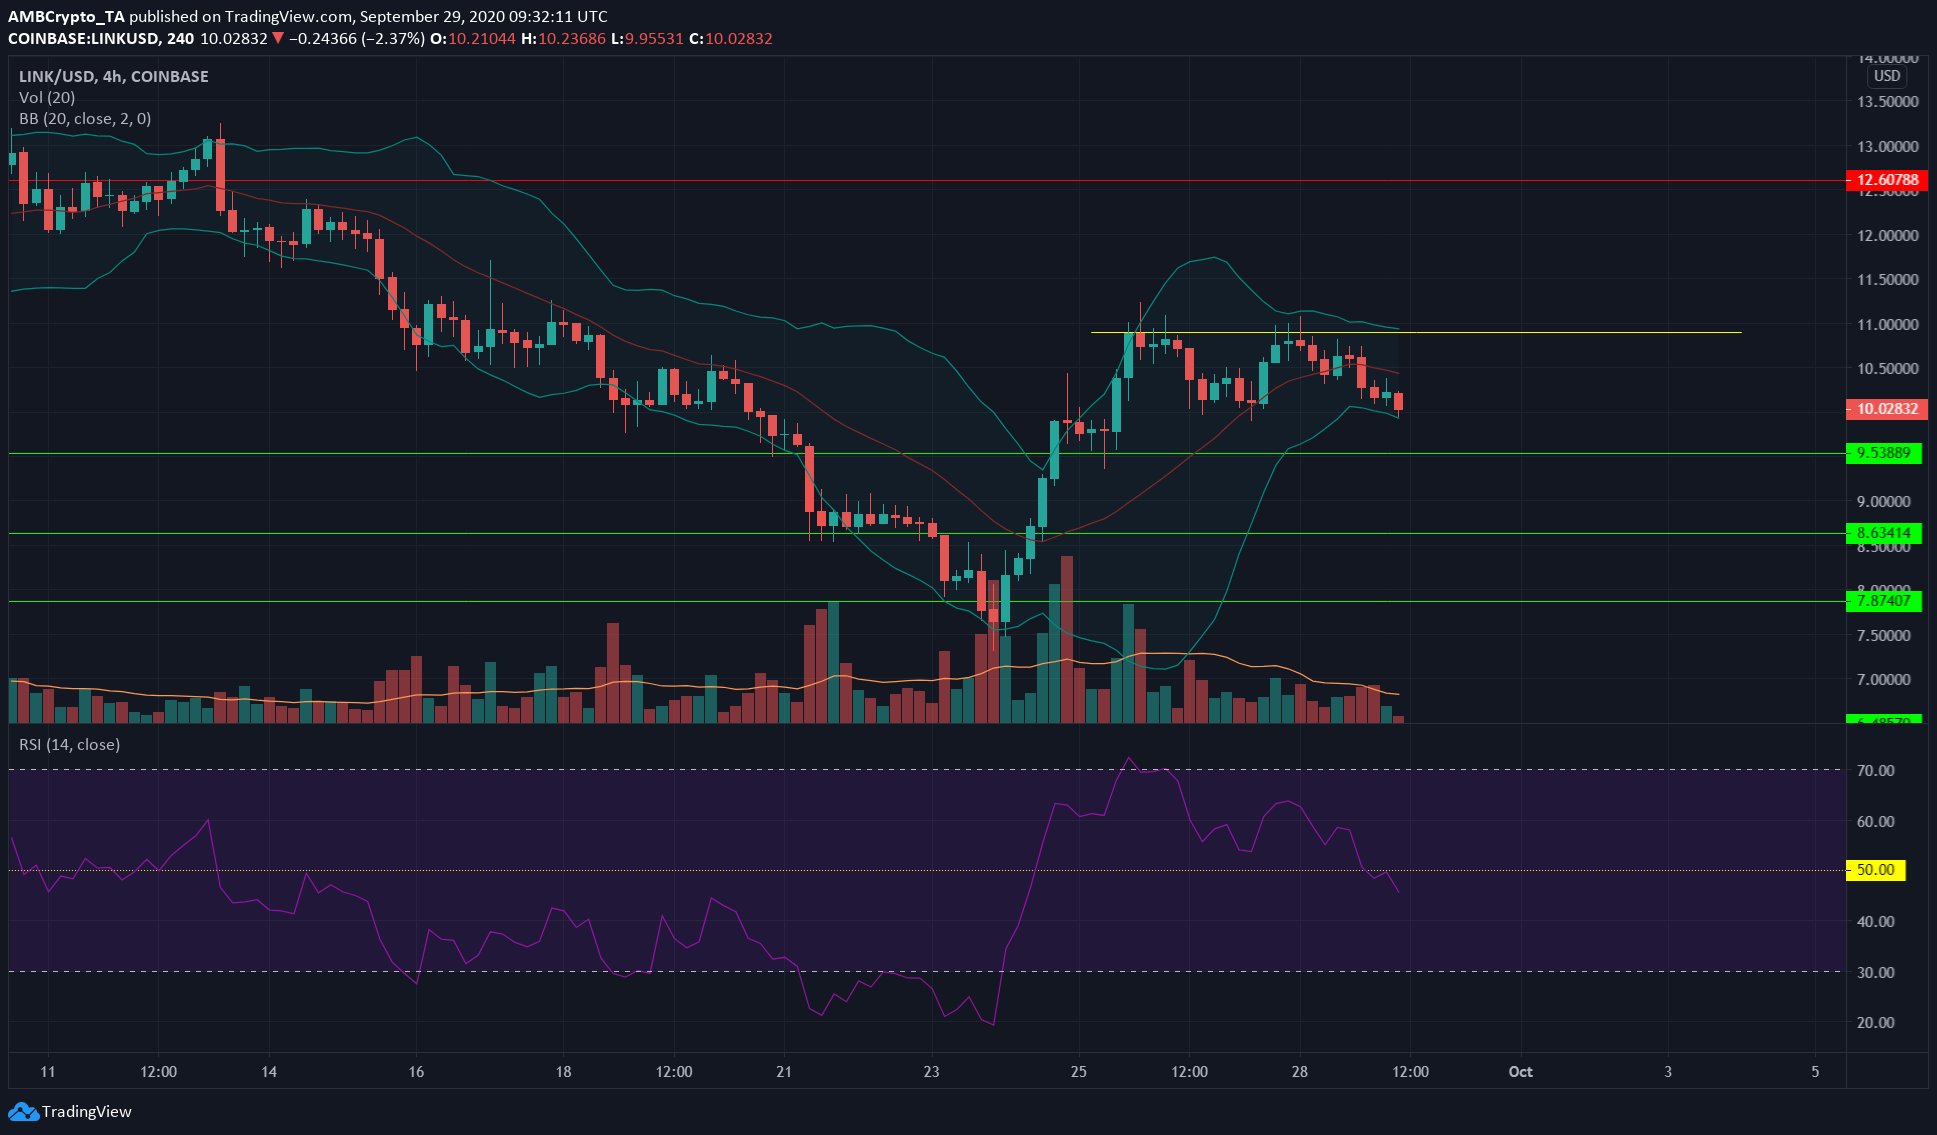The image size is (1937, 1135).
Task: Click the 70.00 RSI axis value
Action: 1875,770
